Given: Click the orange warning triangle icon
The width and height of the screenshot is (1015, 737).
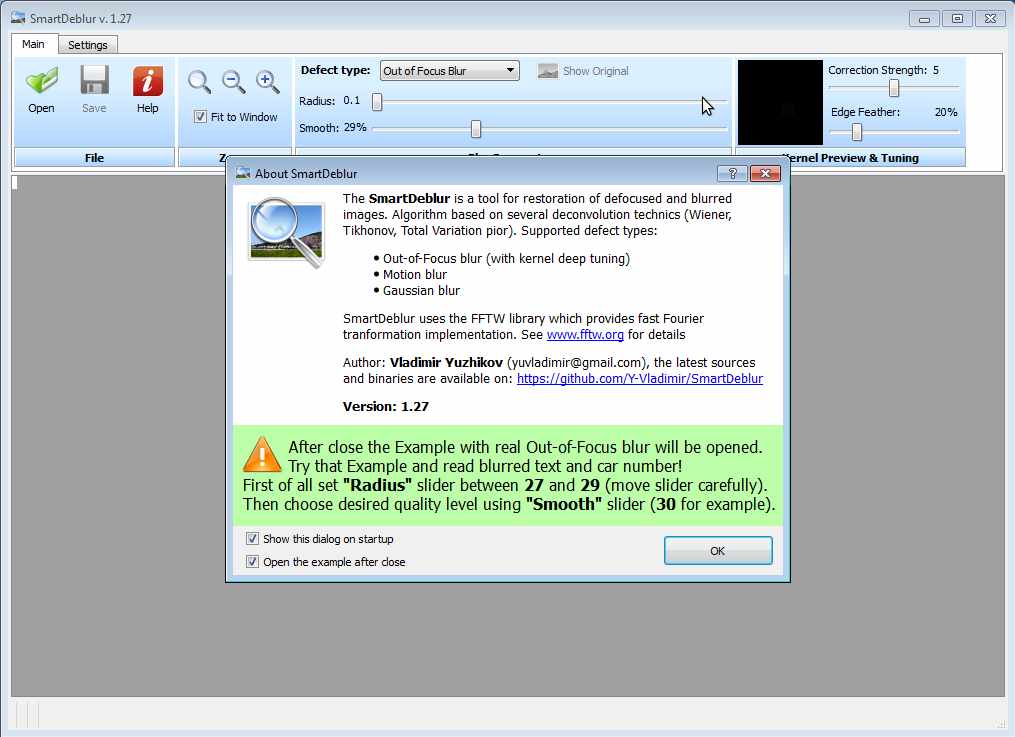Looking at the screenshot, I should (x=262, y=454).
